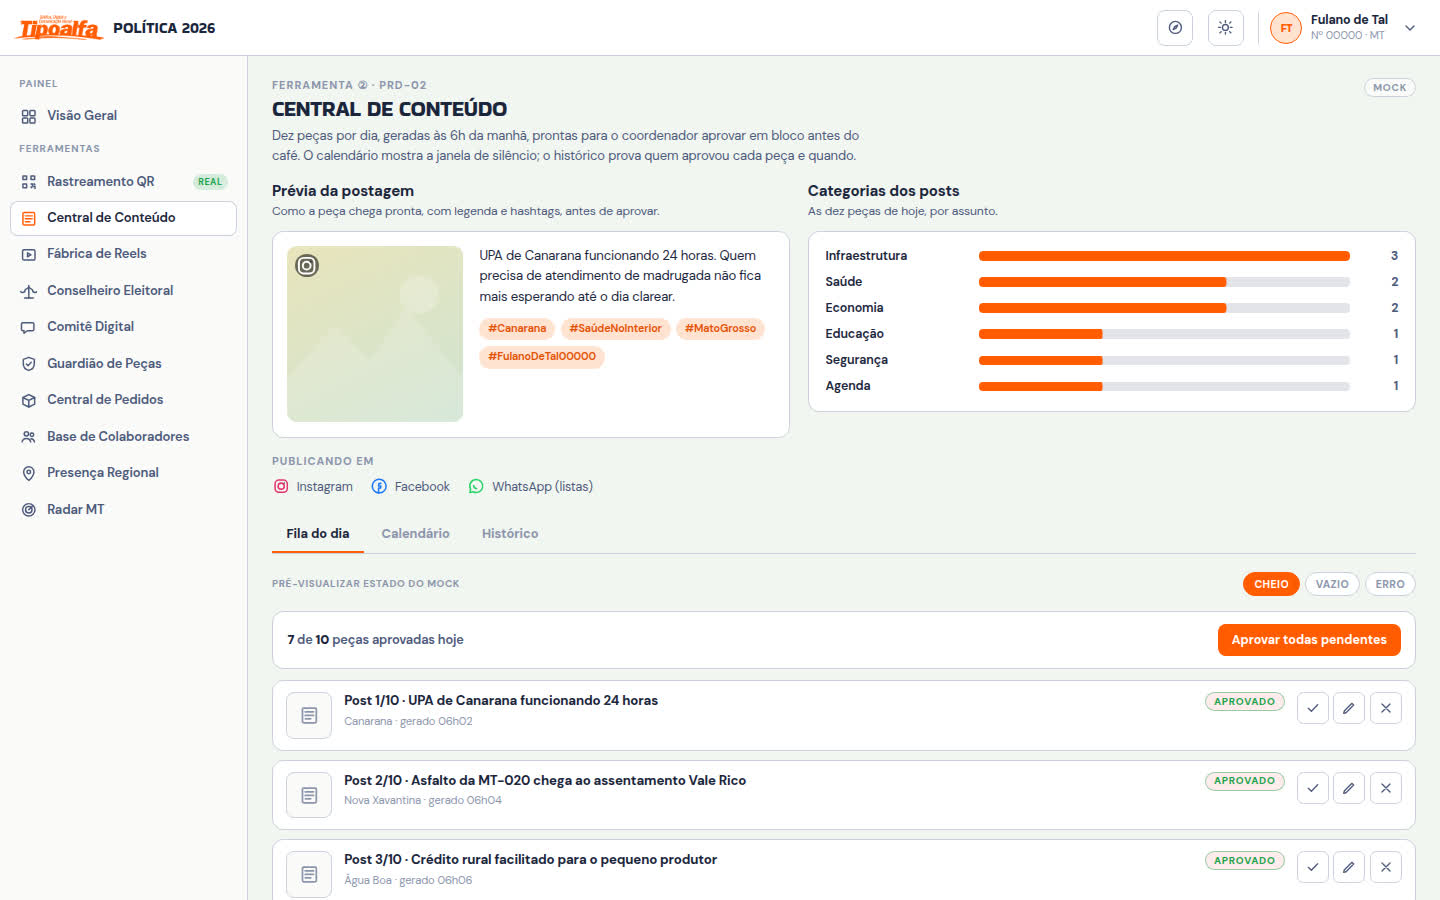Click the Central de Conteúdo sidebar icon
The height and width of the screenshot is (900, 1440).
pos(29,218)
